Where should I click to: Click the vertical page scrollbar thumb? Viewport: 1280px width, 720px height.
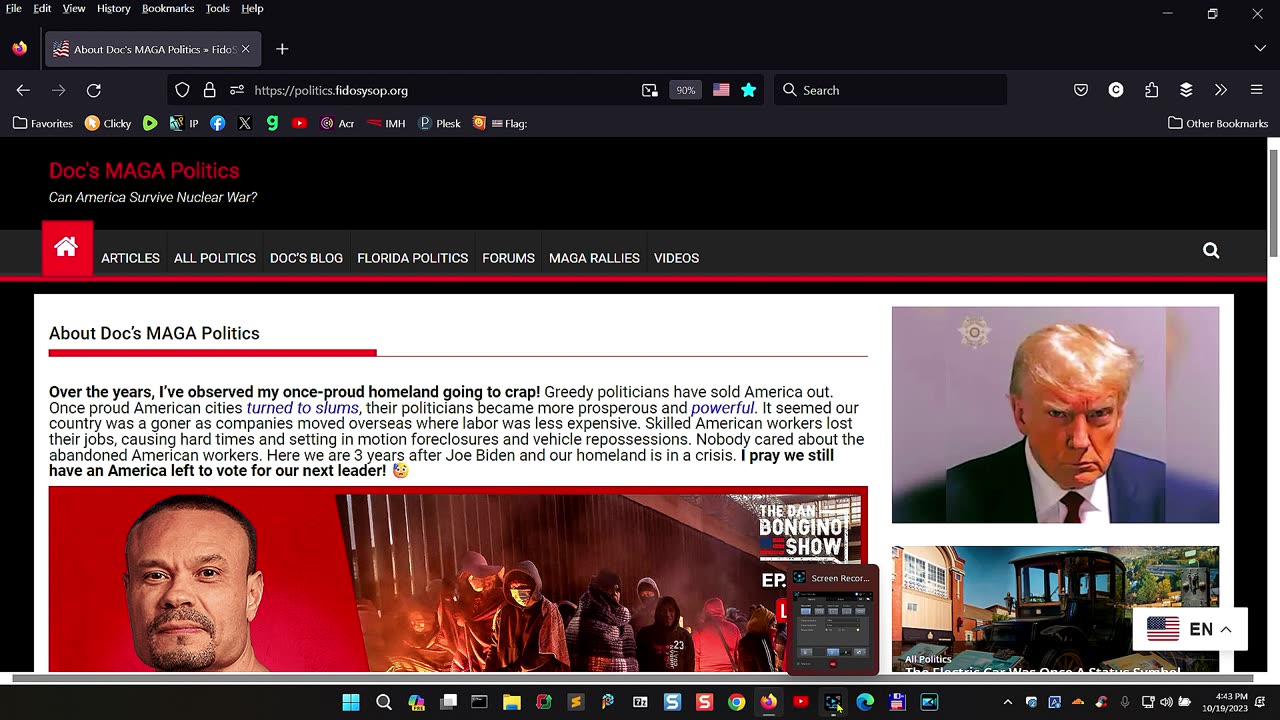point(1273,202)
